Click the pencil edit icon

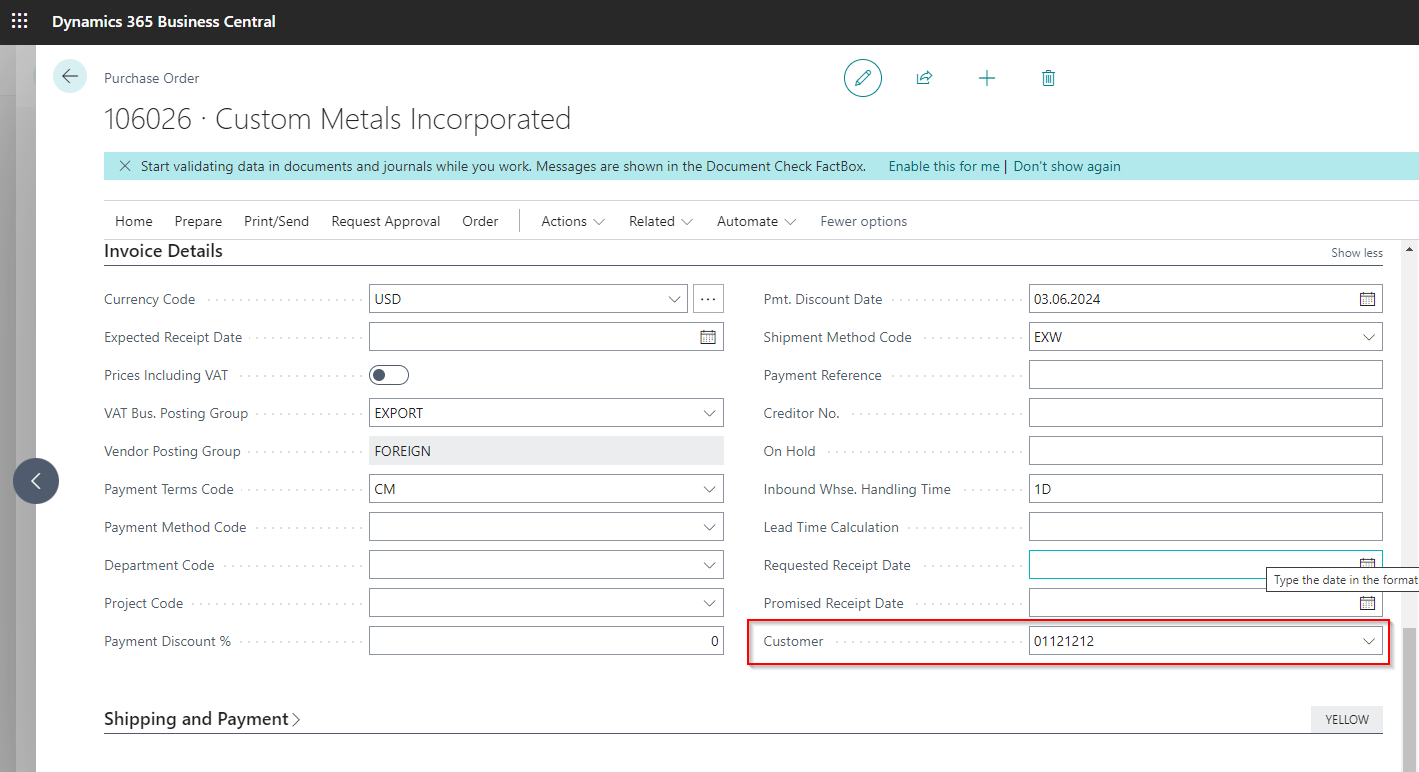pos(863,78)
